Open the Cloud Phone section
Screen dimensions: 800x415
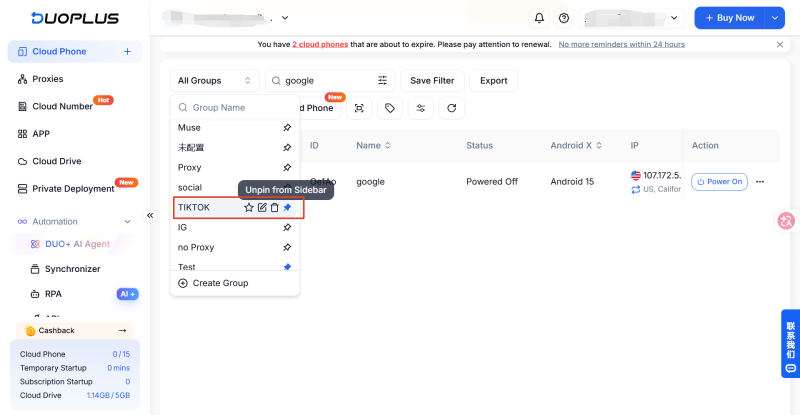(74, 52)
